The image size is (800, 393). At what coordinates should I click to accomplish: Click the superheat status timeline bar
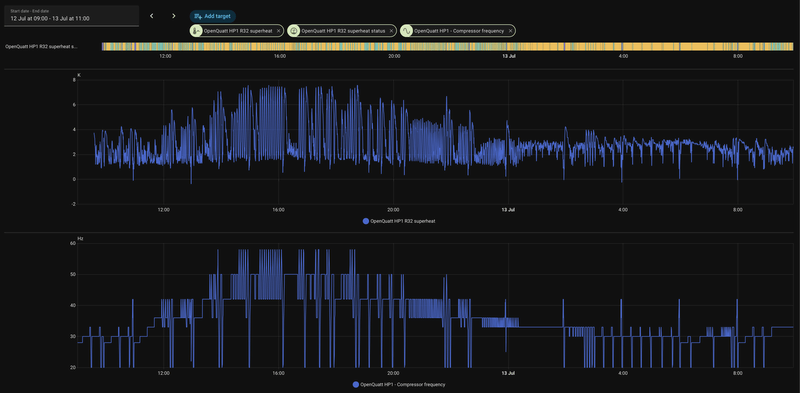[x=447, y=46]
